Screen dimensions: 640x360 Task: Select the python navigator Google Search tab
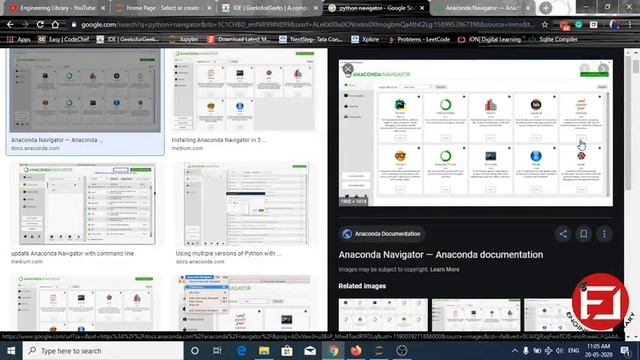tap(376, 8)
